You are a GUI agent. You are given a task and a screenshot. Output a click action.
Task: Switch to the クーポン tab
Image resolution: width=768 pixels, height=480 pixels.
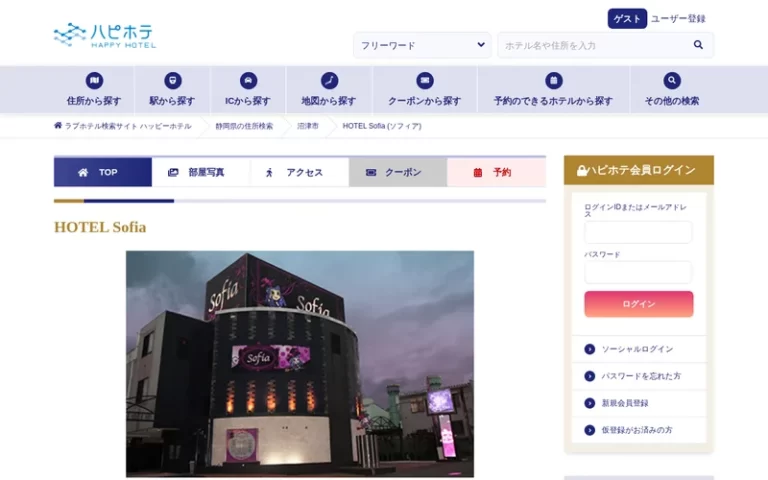pos(398,172)
